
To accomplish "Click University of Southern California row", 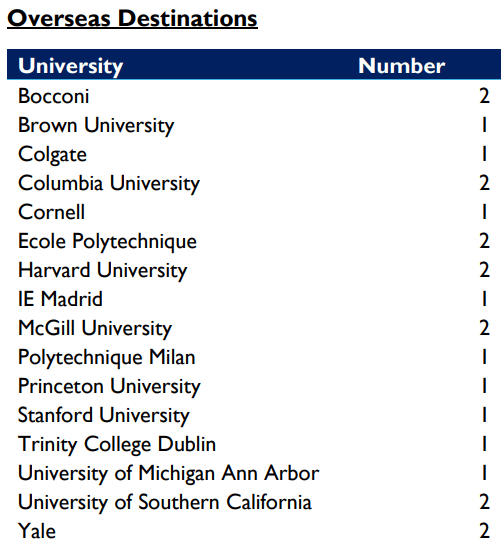I will tap(254, 502).
